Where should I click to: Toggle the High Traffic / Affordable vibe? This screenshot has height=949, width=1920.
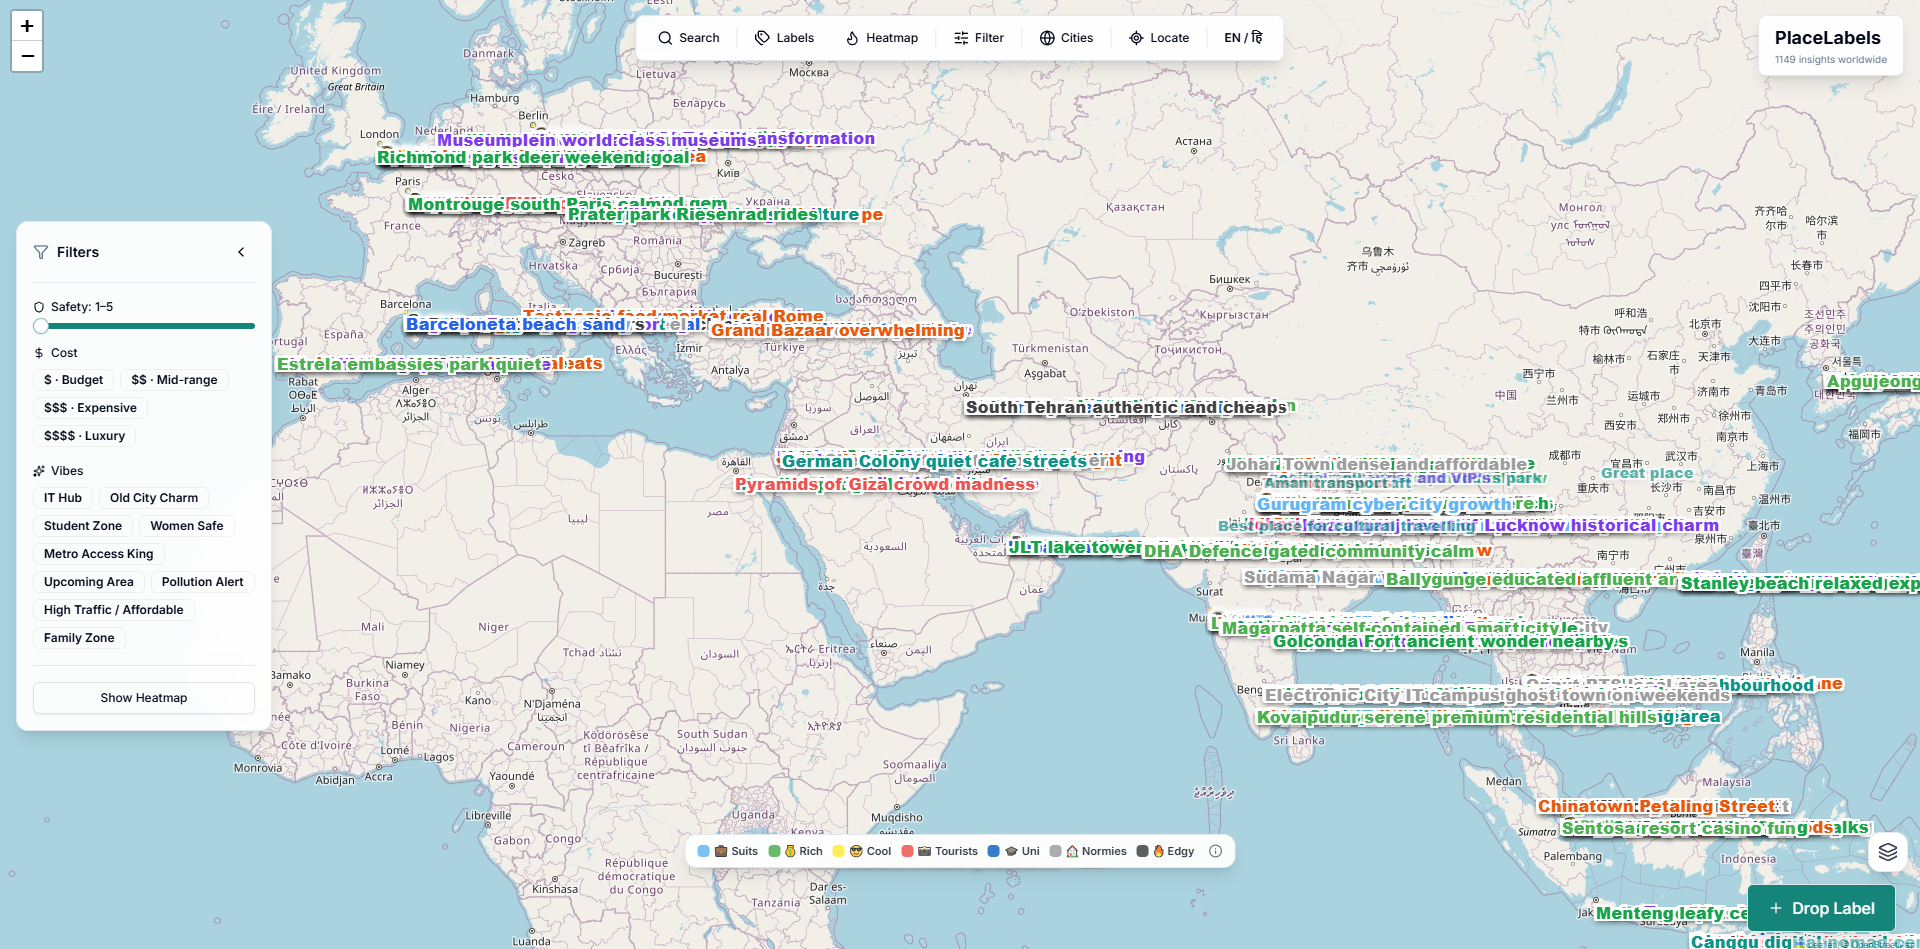113,610
